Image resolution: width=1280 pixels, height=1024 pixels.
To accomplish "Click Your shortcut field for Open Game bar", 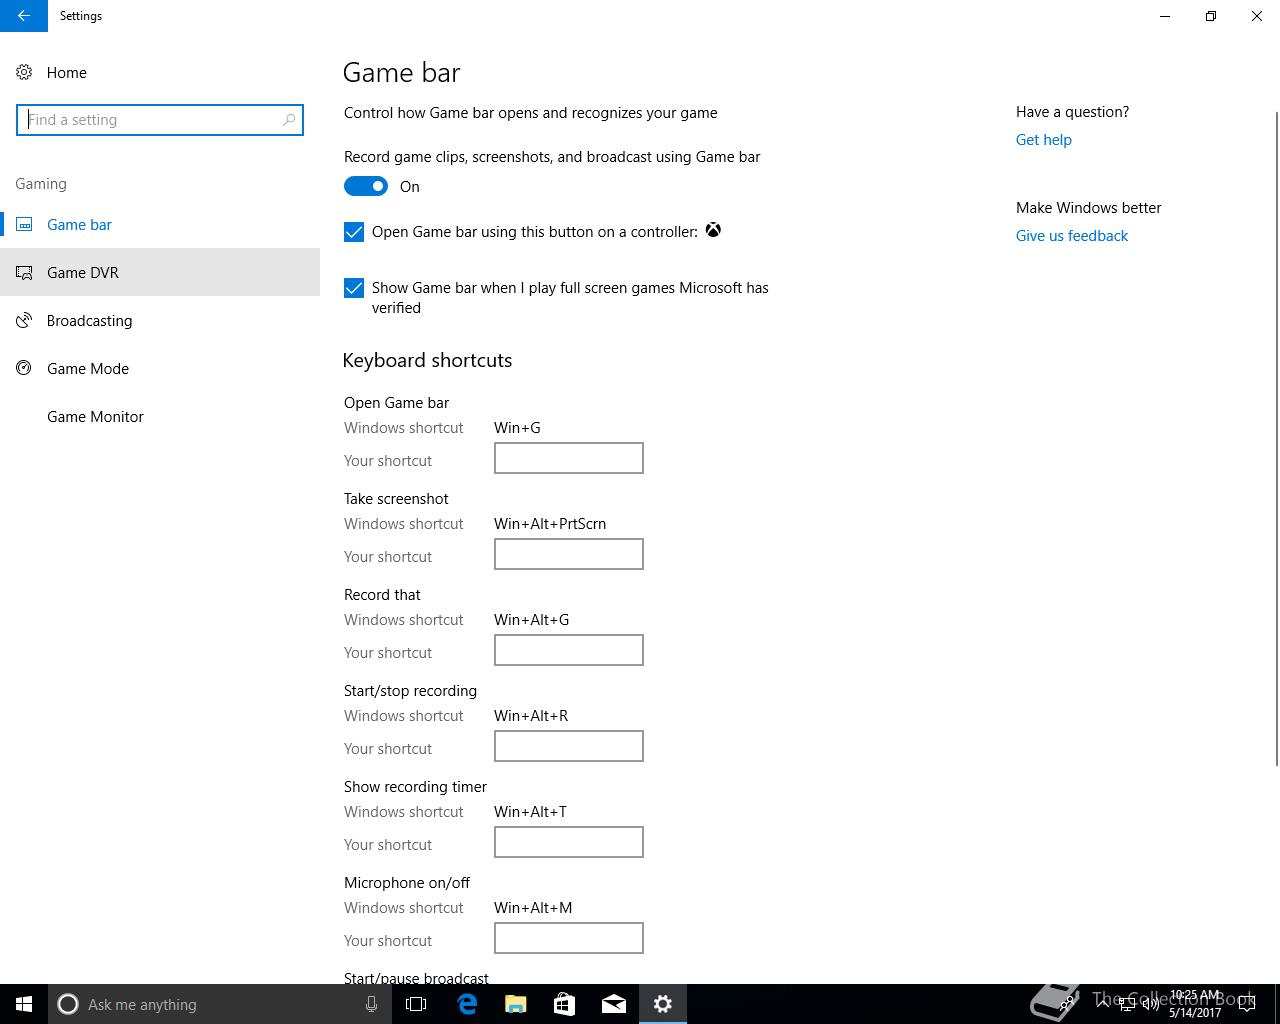I will (569, 458).
